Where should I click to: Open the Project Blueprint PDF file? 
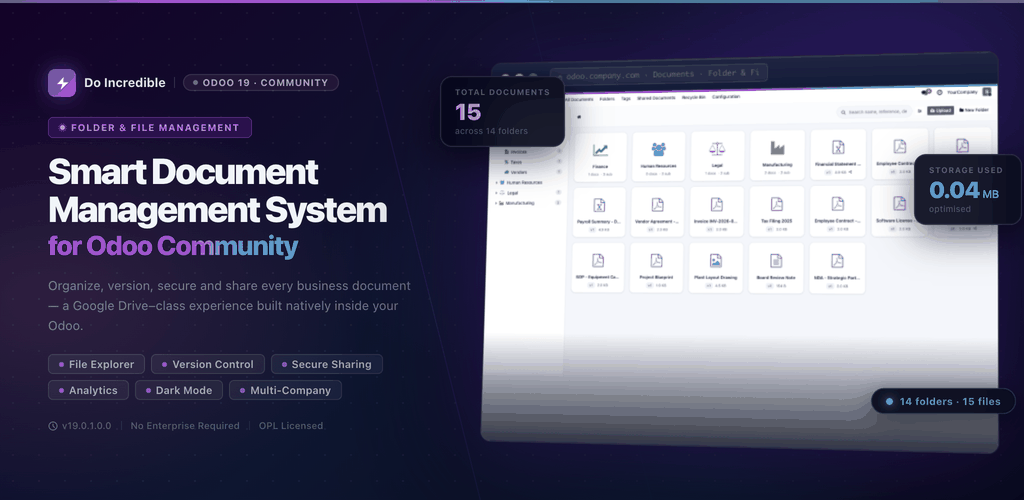point(657,268)
